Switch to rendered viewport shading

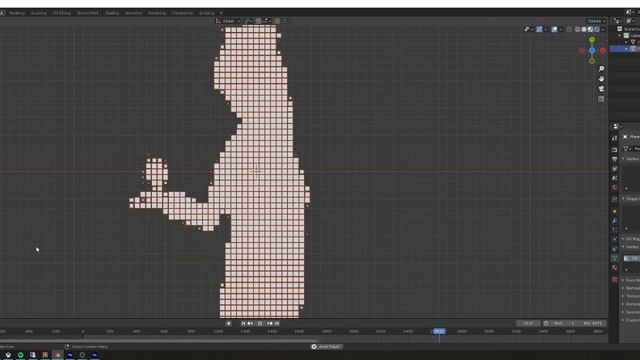pyautogui.click(x=597, y=29)
